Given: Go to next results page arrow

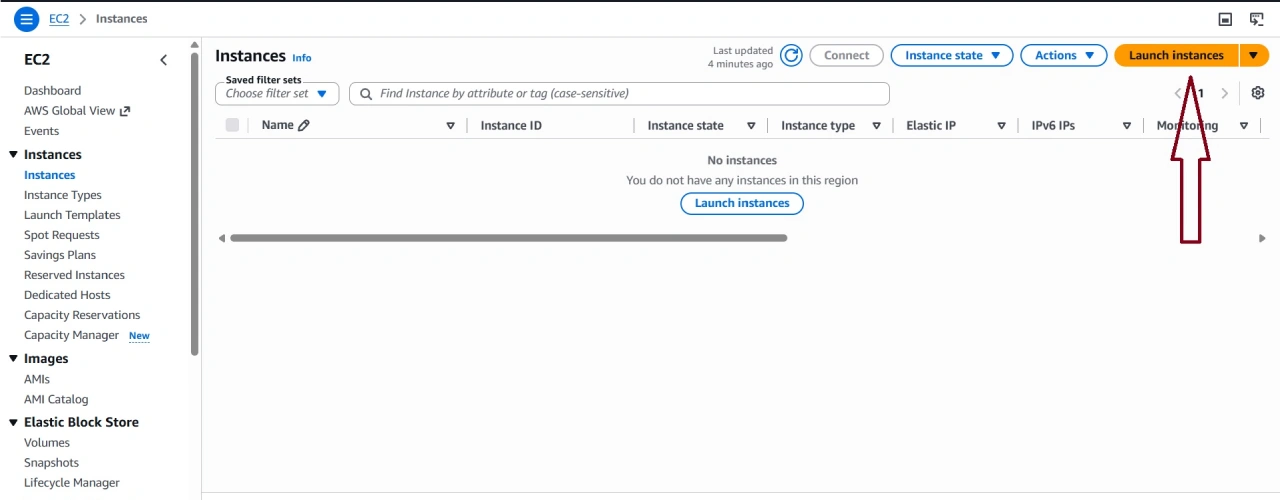Looking at the screenshot, I should (1225, 94).
